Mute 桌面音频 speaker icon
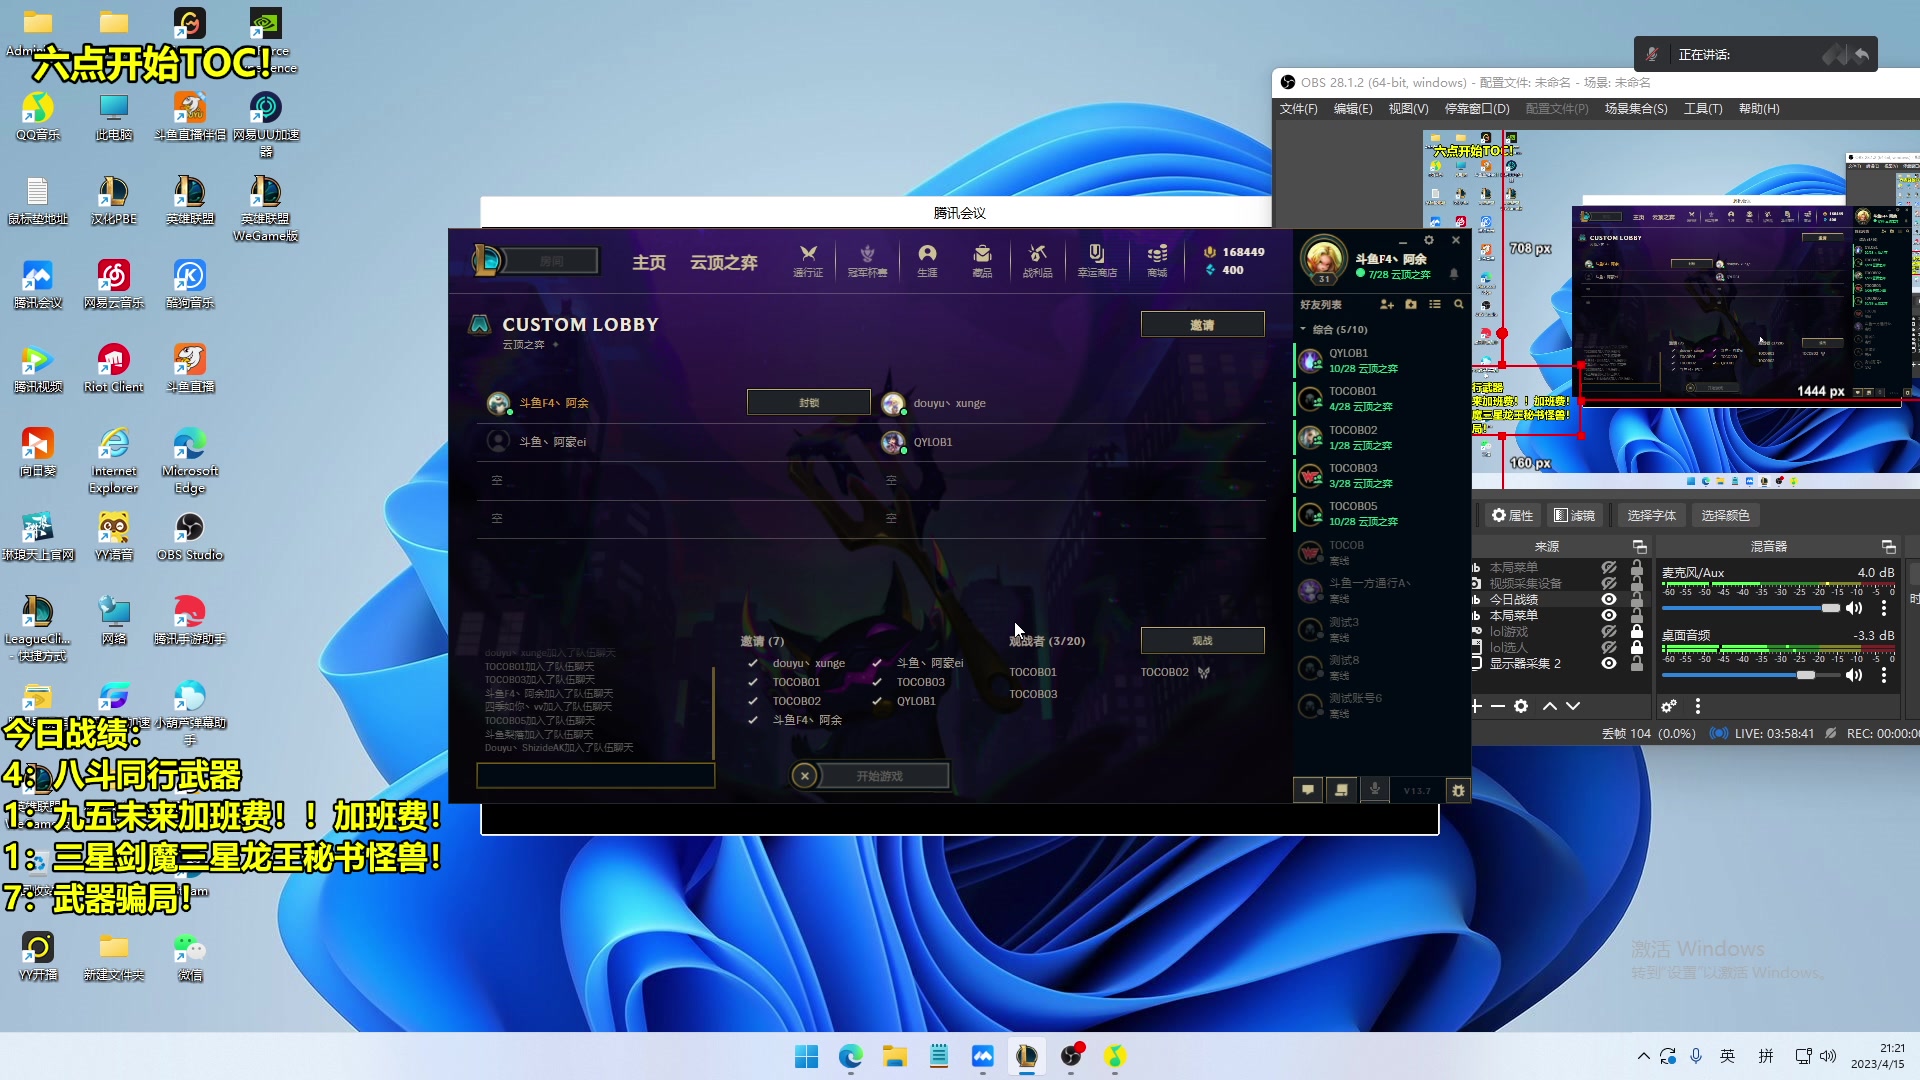This screenshot has height=1080, width=1920. click(x=1854, y=675)
